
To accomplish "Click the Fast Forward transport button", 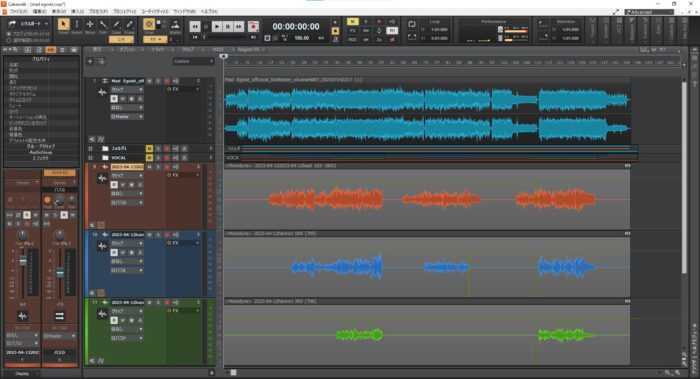I will 239,27.
